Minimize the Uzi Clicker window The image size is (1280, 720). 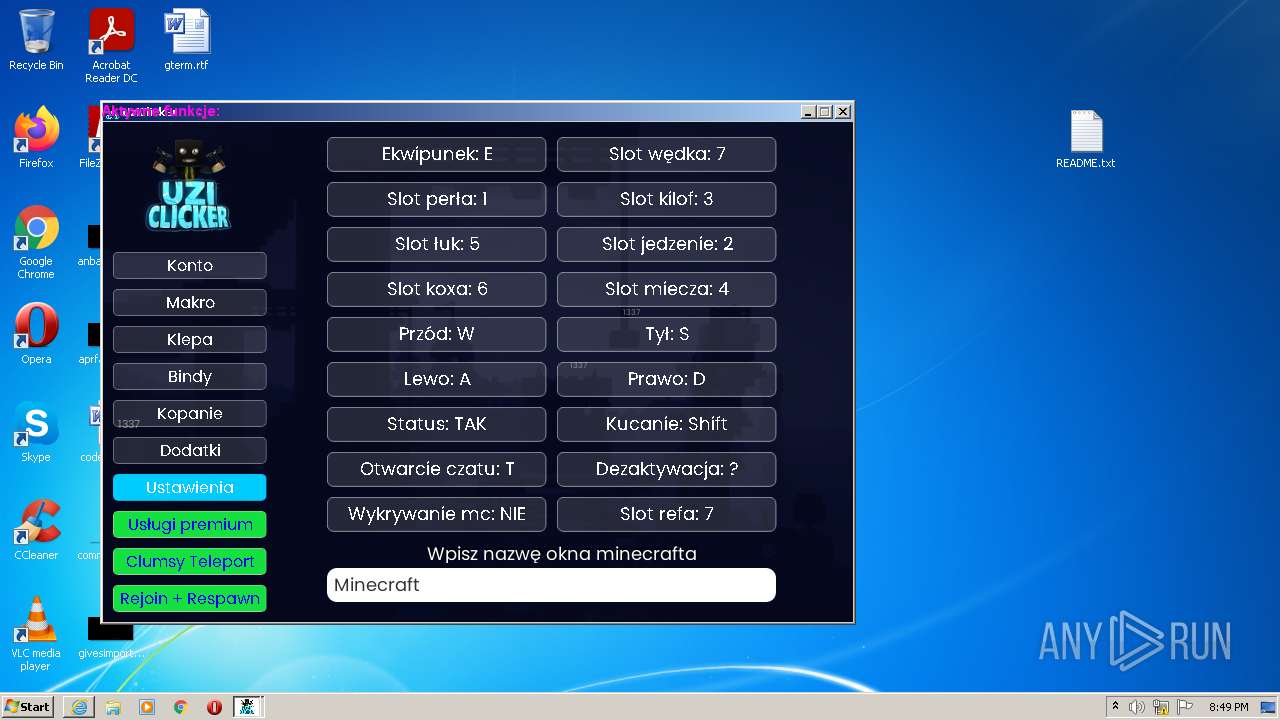[x=808, y=112]
